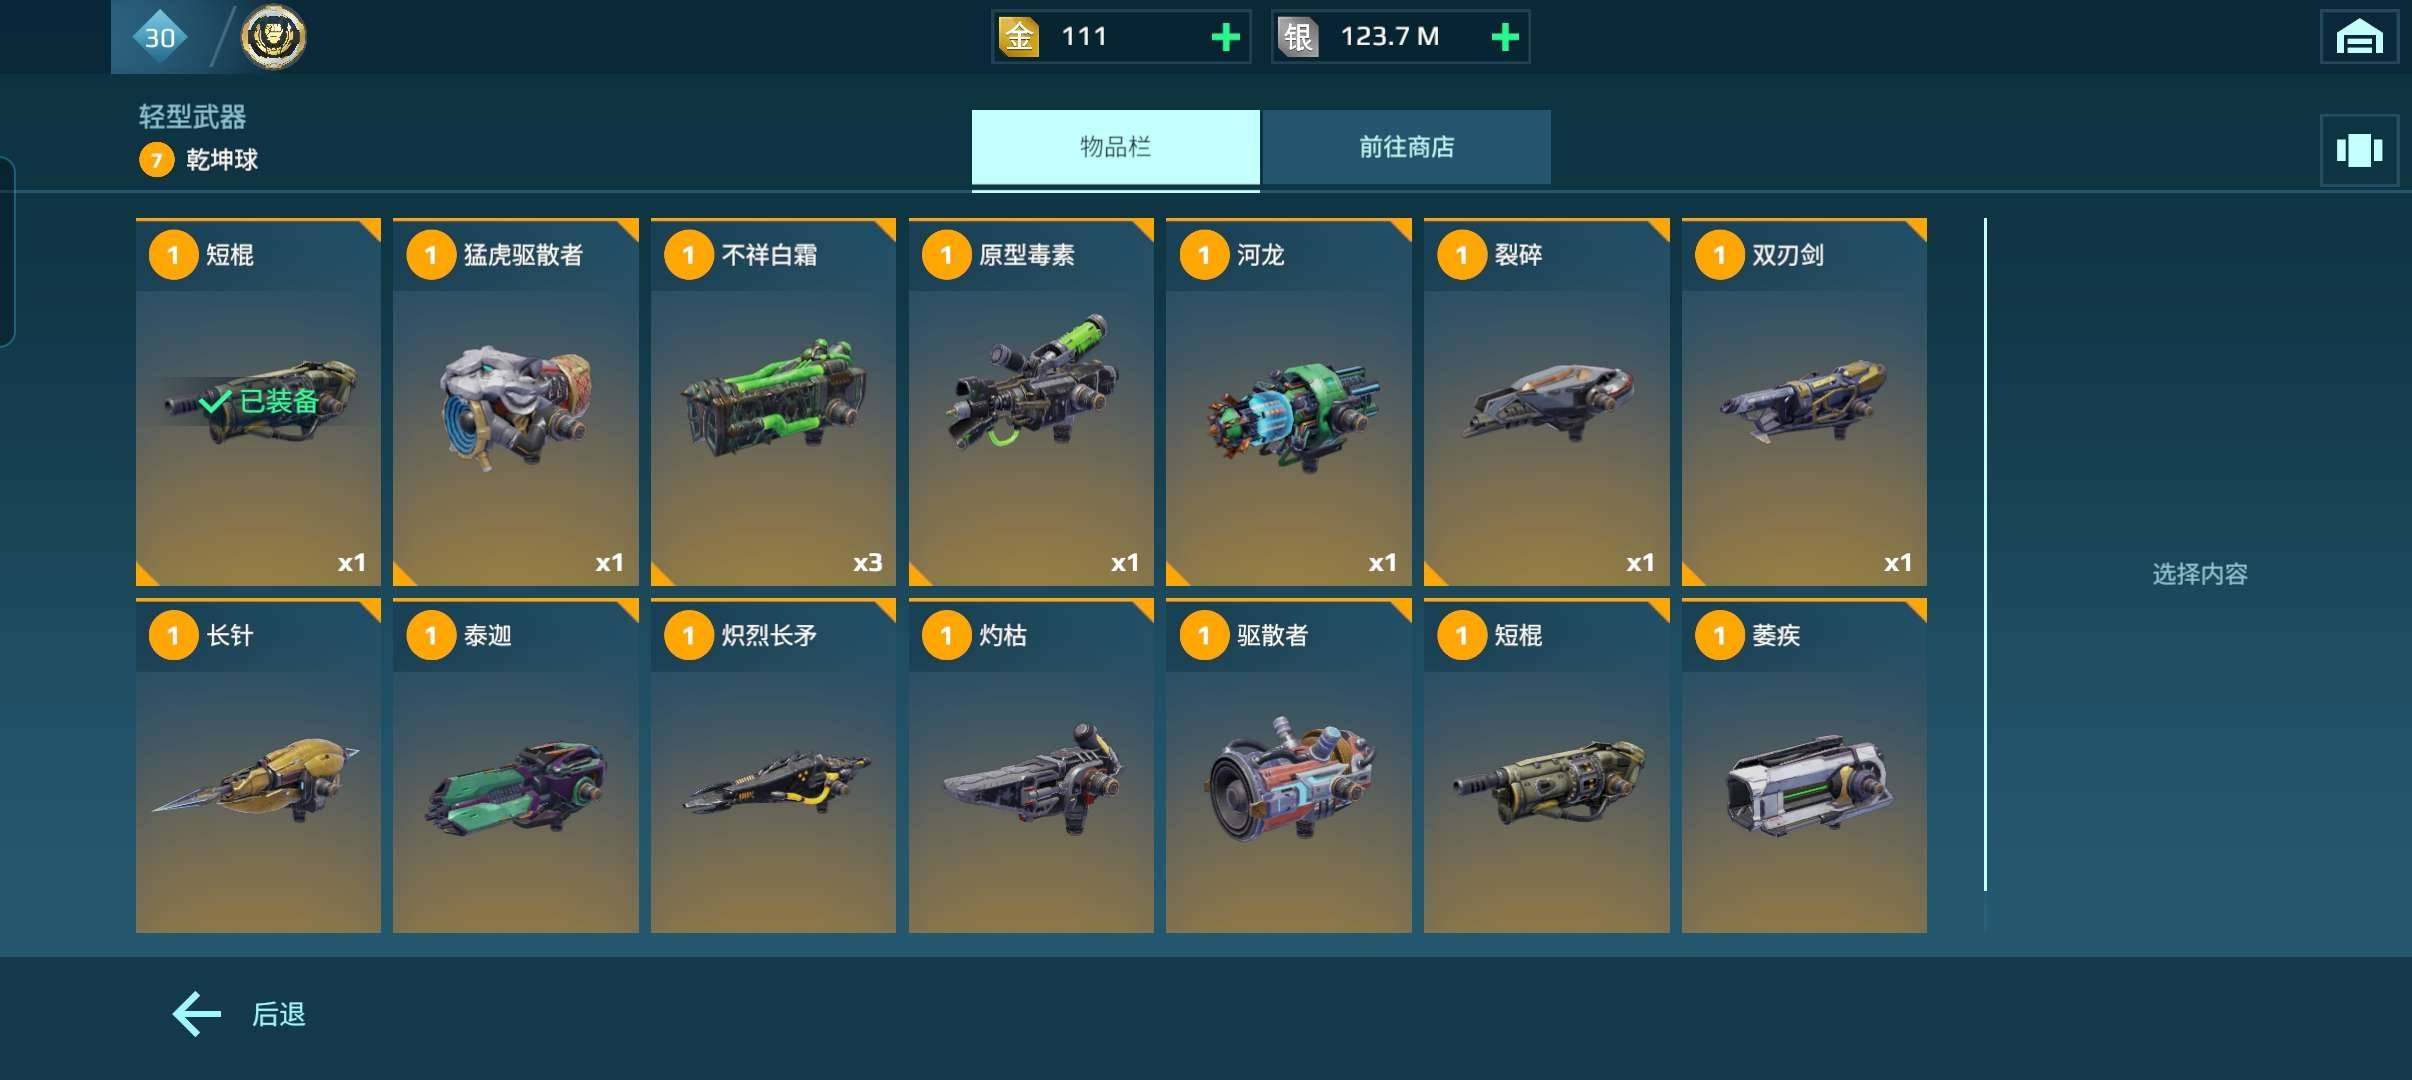Choose the 不祥白霜 weapon card
2412x1080 pixels.
click(773, 402)
